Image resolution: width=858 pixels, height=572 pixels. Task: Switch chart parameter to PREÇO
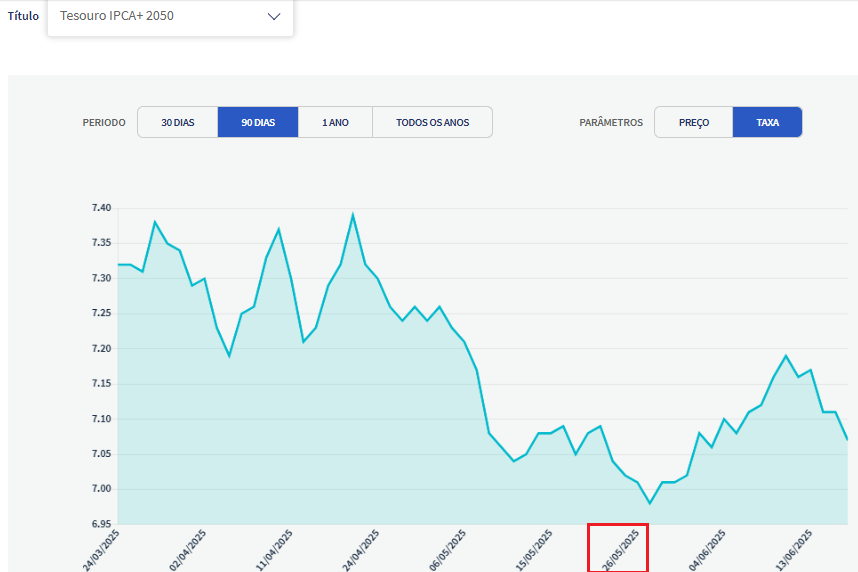click(694, 122)
